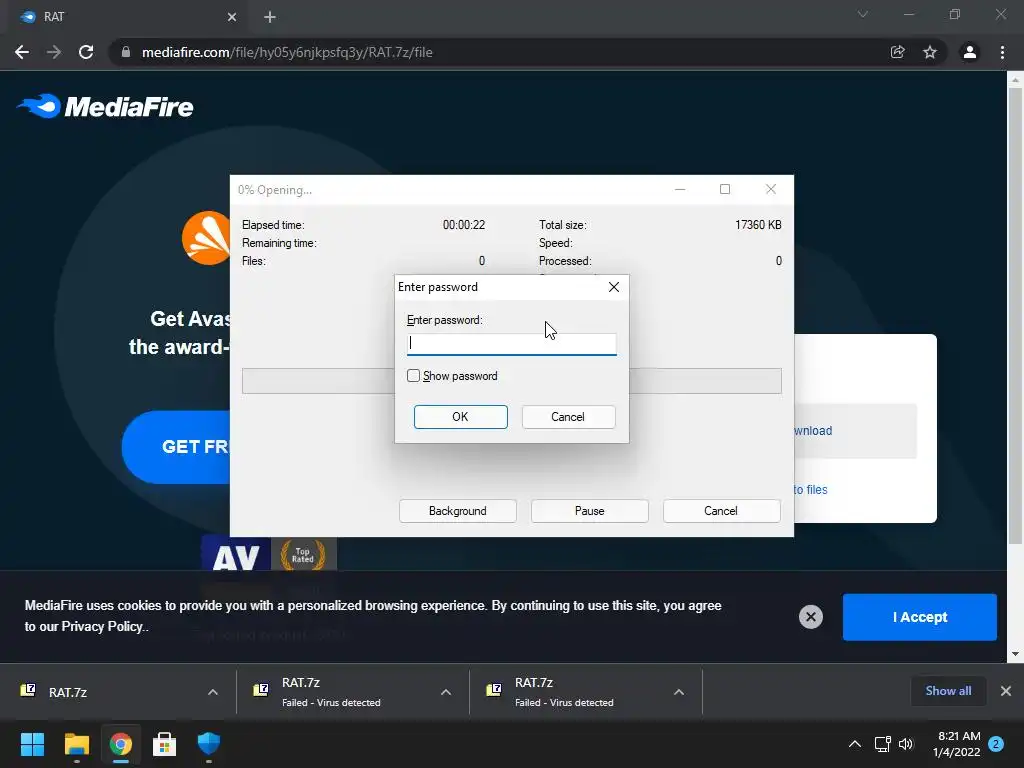Click the page vertical scrollbar thumb
Viewport: 1024px width, 768px height.
coord(1015,315)
